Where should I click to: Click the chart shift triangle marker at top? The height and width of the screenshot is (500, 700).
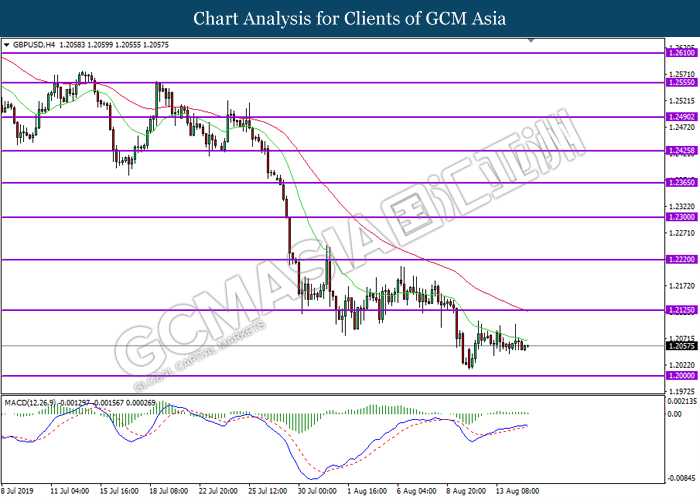click(531, 41)
